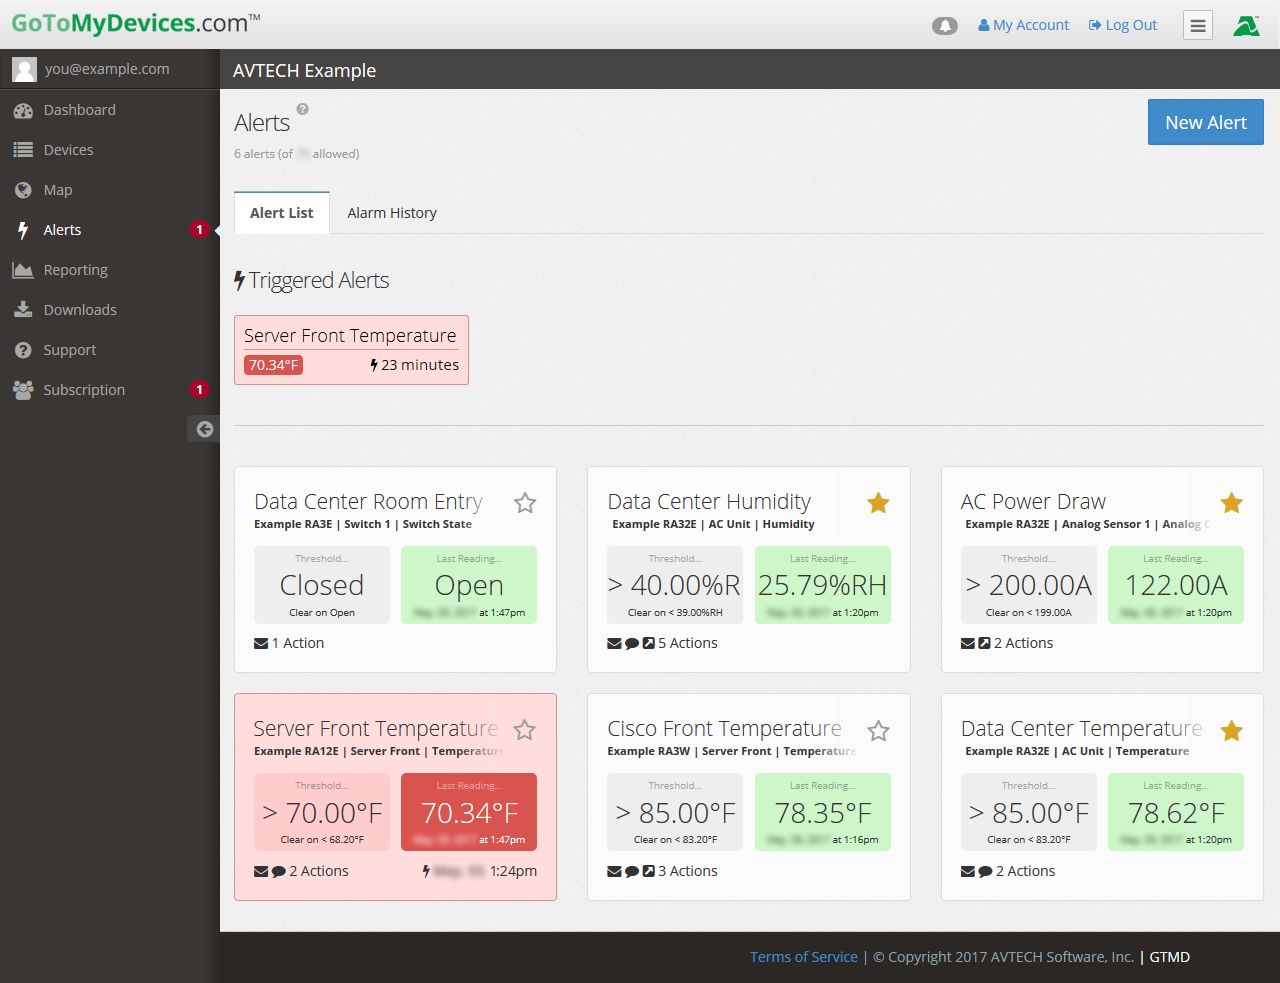Image resolution: width=1280 pixels, height=983 pixels.
Task: Open the Map page in sidebar
Action: [x=57, y=190]
